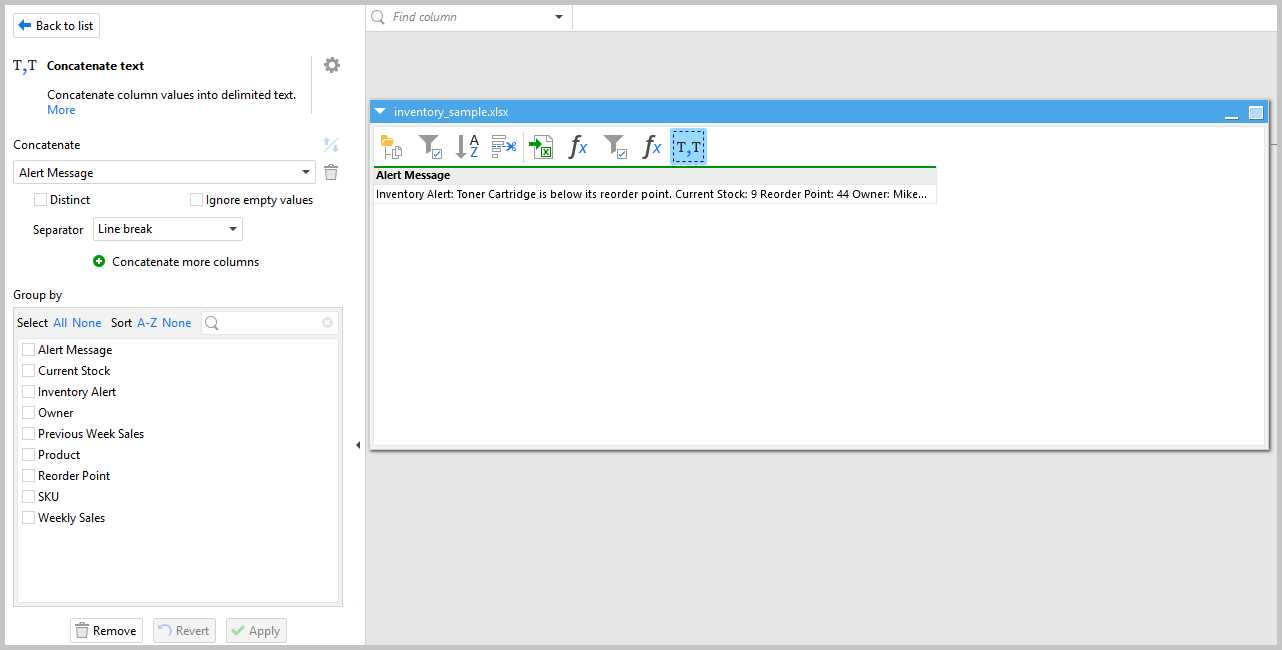Open the Alert Message column dropdown

point(165,173)
